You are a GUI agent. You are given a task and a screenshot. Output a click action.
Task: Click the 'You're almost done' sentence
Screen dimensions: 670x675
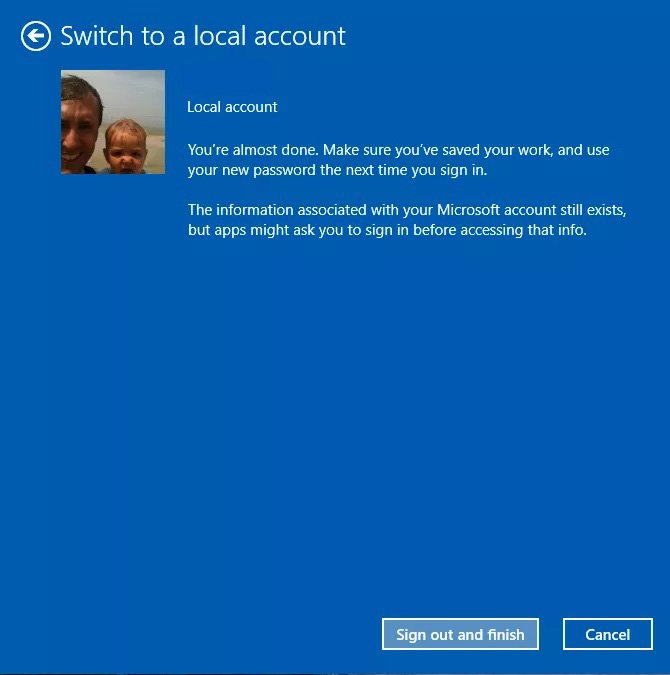(252, 150)
